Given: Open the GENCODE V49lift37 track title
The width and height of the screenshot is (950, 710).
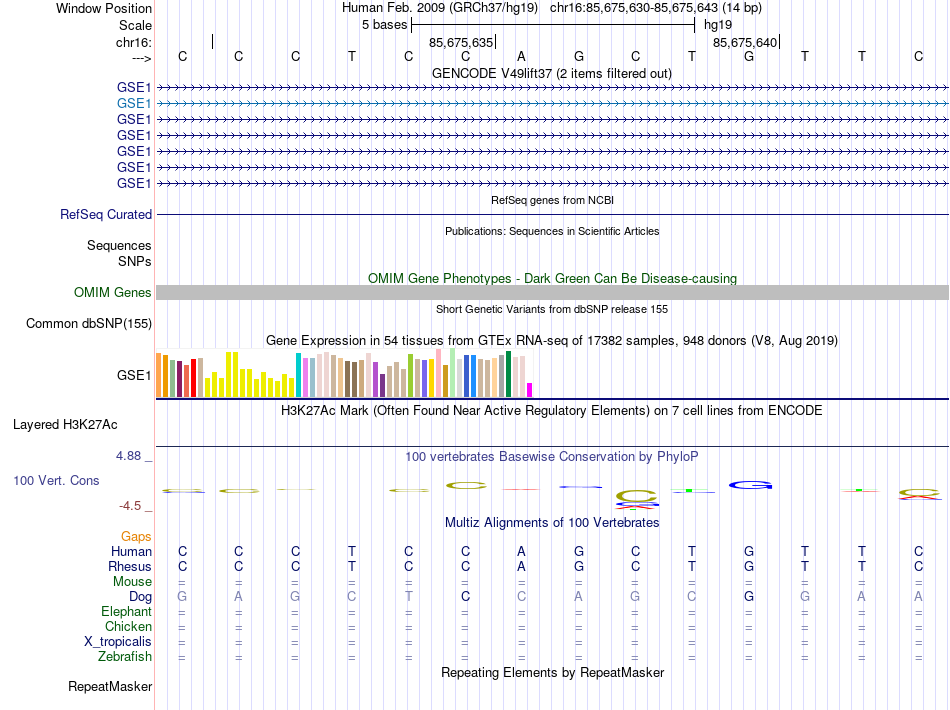Looking at the screenshot, I should coord(551,73).
